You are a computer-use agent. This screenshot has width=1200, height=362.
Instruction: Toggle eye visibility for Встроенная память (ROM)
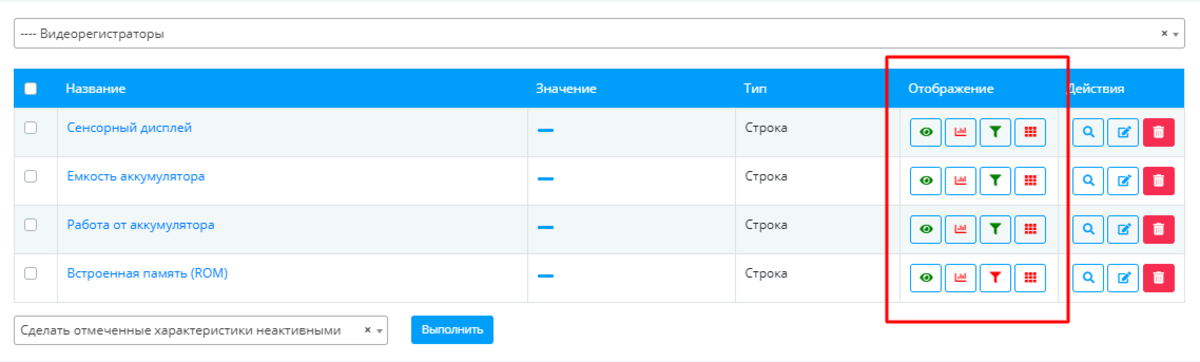[926, 278]
